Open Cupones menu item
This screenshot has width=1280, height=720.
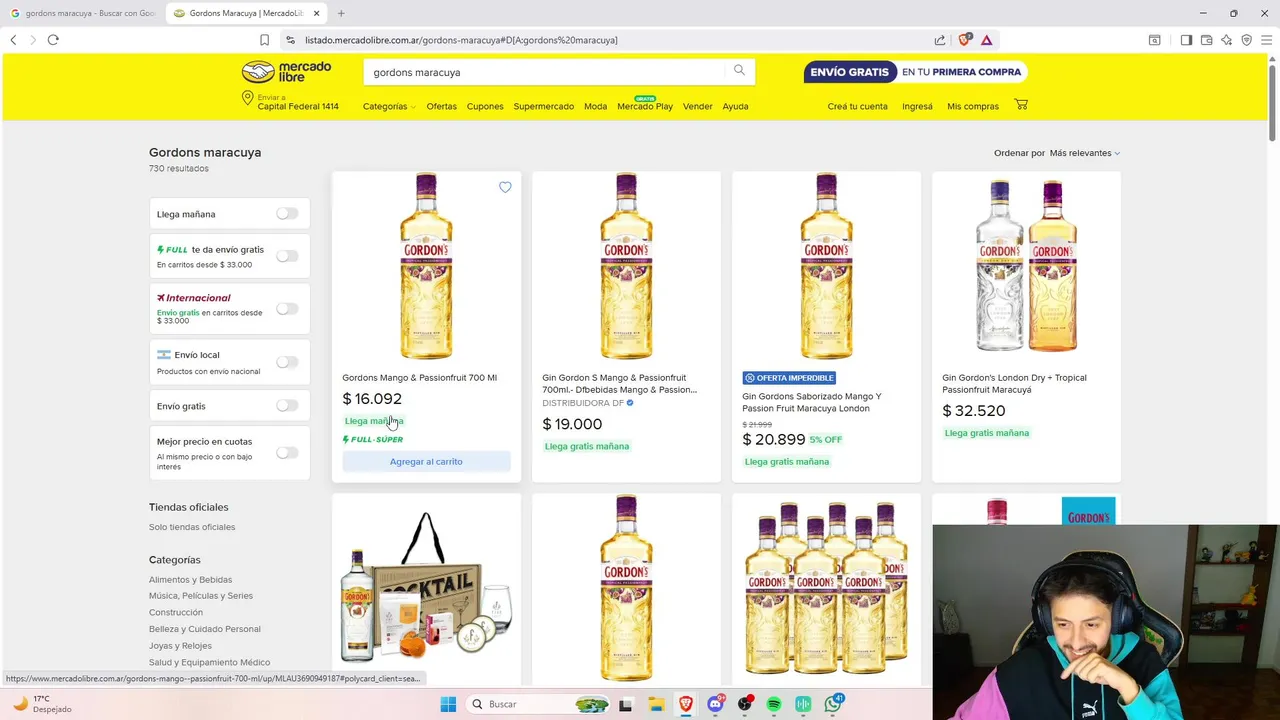pos(485,106)
